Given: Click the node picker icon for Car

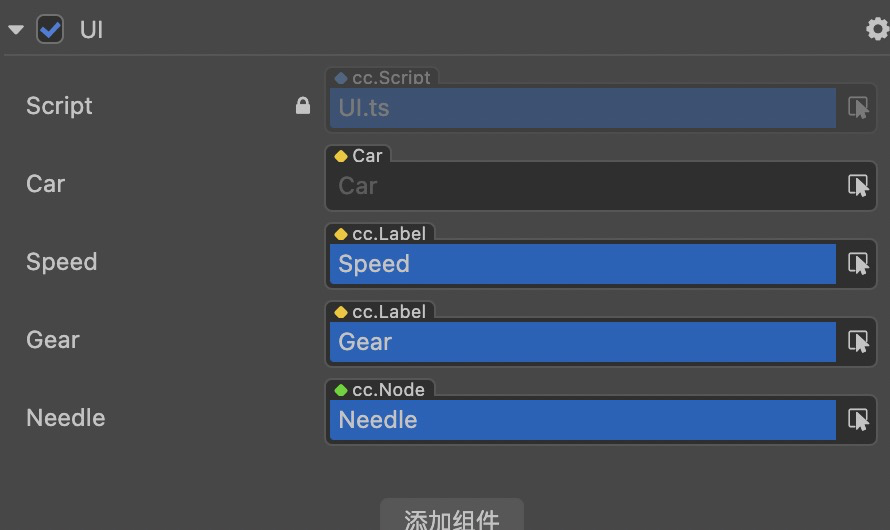Looking at the screenshot, I should click(x=858, y=186).
